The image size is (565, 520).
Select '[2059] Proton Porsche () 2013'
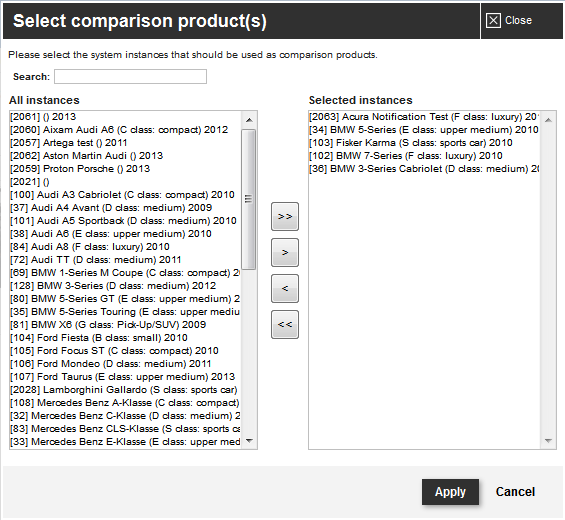click(x=125, y=169)
